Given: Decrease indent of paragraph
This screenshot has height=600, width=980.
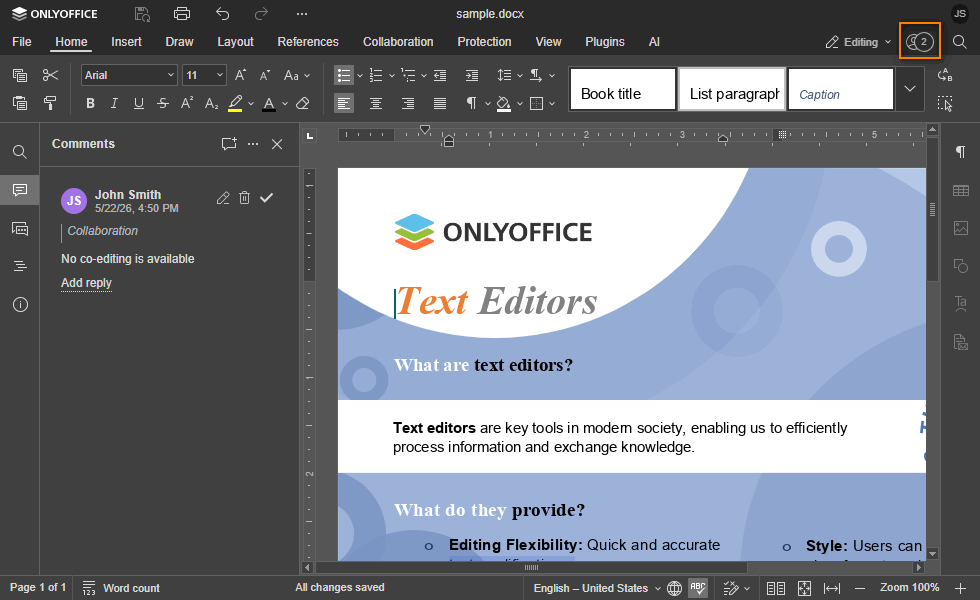Looking at the screenshot, I should click(440, 76).
